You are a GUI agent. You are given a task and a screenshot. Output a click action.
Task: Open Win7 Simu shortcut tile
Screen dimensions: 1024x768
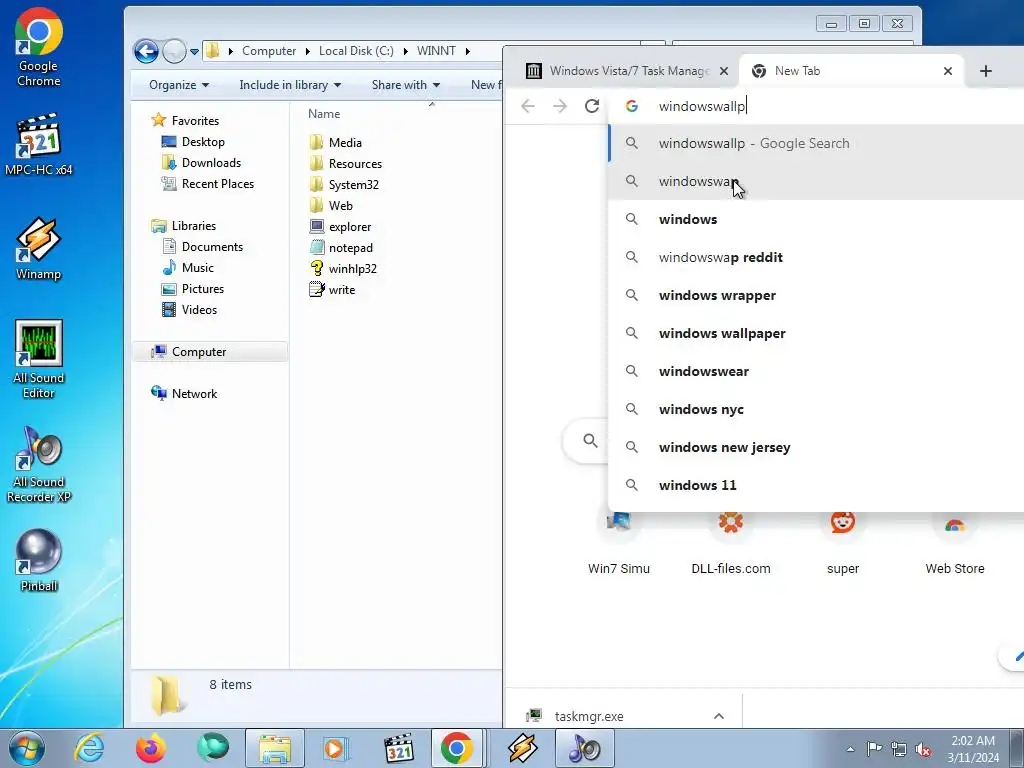tap(618, 545)
